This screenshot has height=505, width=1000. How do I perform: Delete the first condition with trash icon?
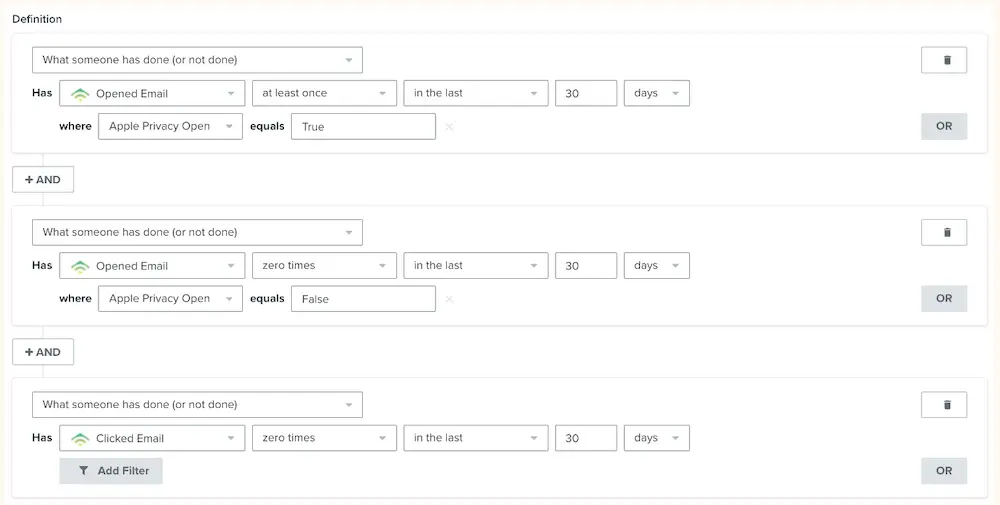[943, 60]
